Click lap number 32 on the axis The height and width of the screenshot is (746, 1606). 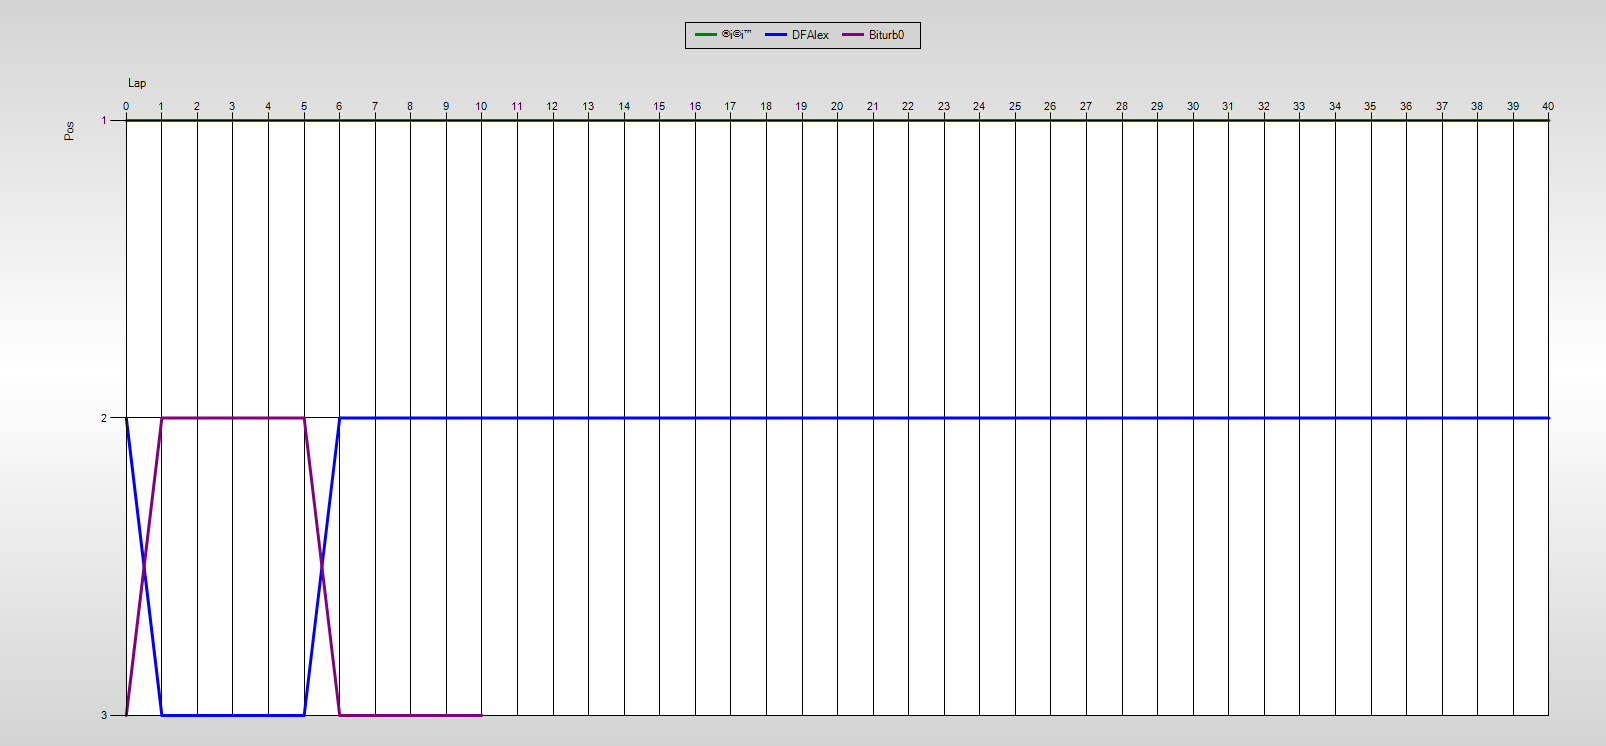(1264, 106)
